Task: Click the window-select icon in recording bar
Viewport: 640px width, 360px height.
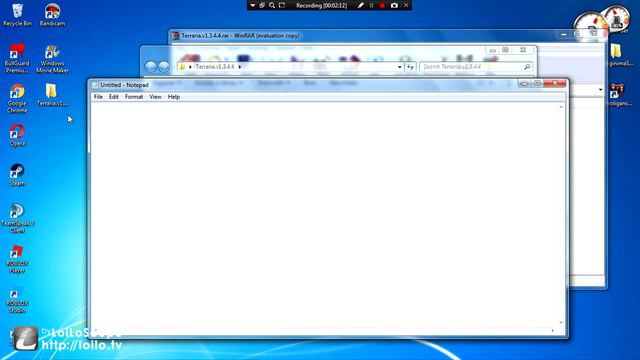Action: point(262,5)
